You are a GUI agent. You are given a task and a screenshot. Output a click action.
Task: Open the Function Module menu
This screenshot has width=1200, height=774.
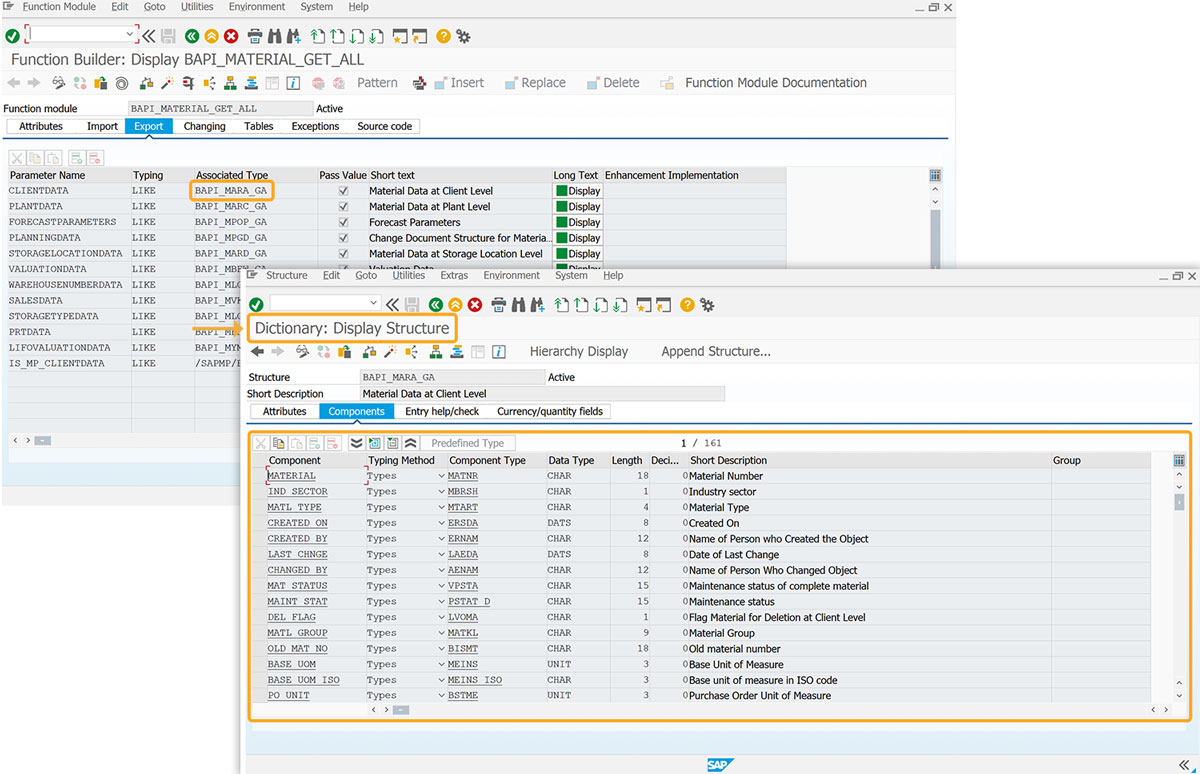pos(59,7)
